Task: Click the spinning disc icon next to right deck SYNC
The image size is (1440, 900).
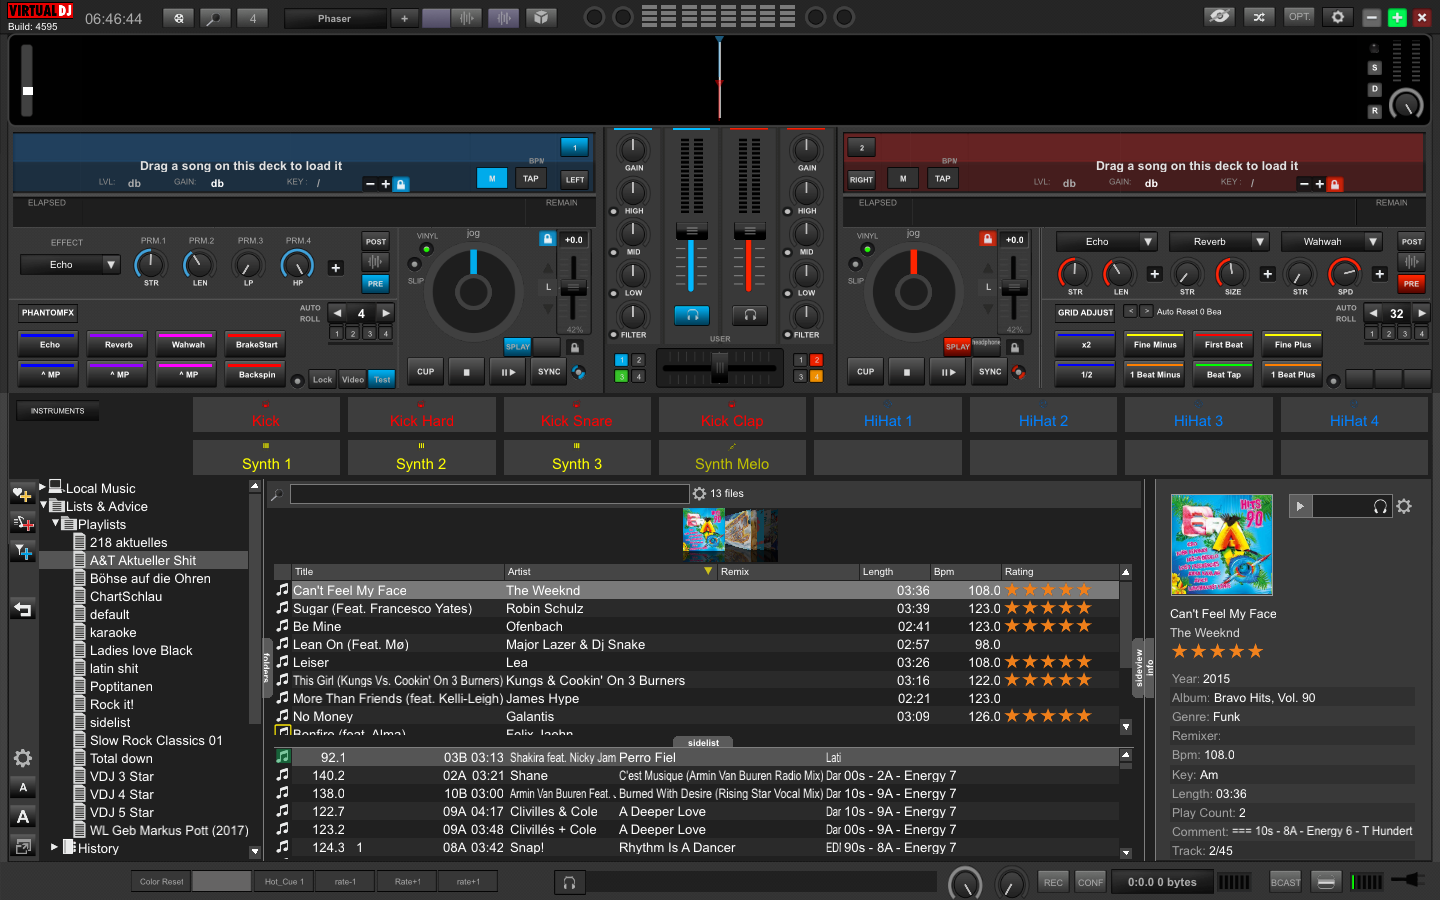Action: (x=1018, y=372)
